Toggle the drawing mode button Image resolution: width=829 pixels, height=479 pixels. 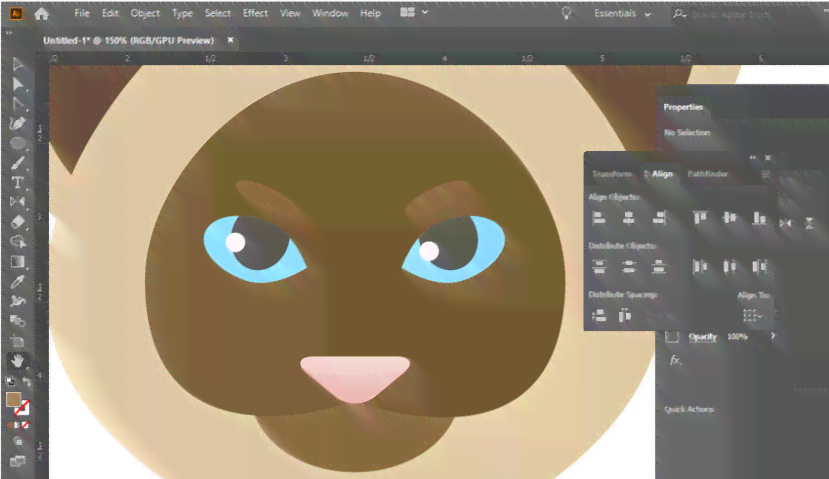(x=17, y=442)
